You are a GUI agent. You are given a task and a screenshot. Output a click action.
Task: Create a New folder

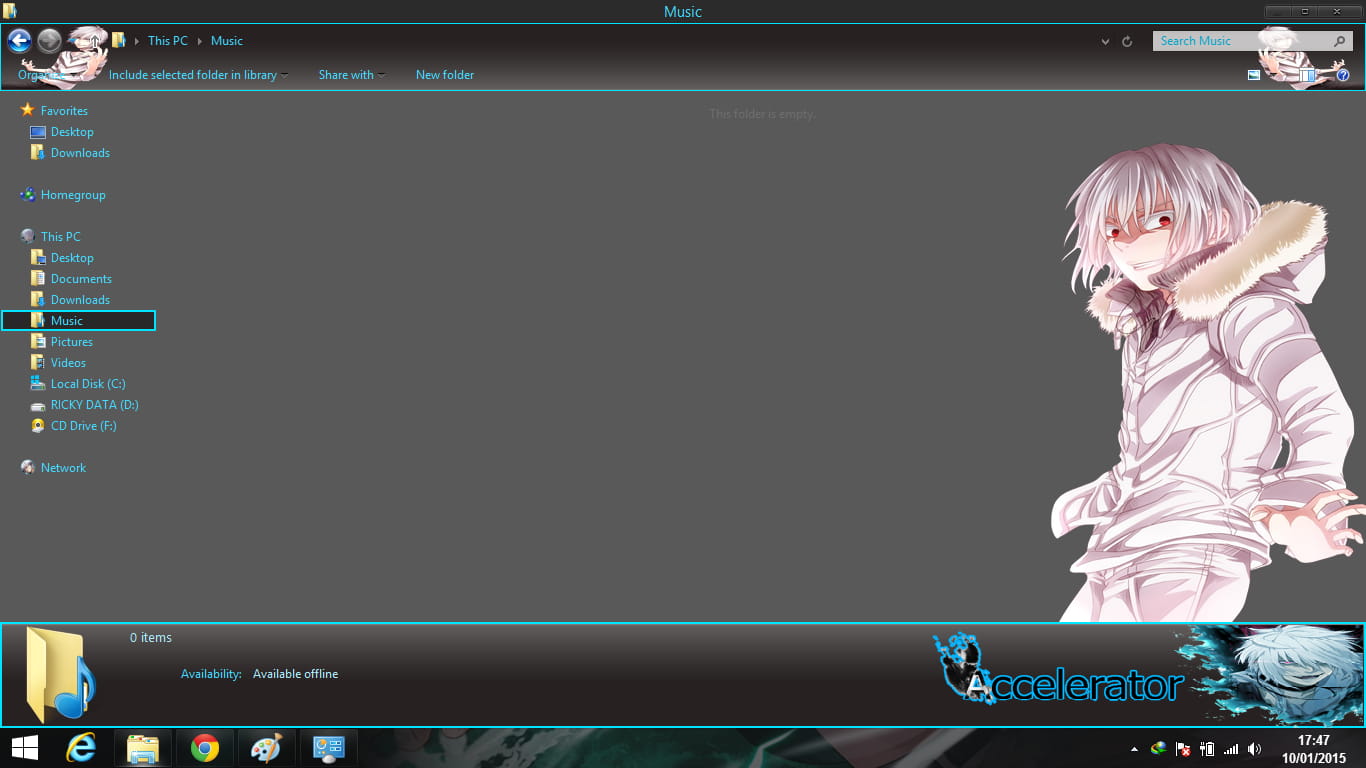[444, 74]
